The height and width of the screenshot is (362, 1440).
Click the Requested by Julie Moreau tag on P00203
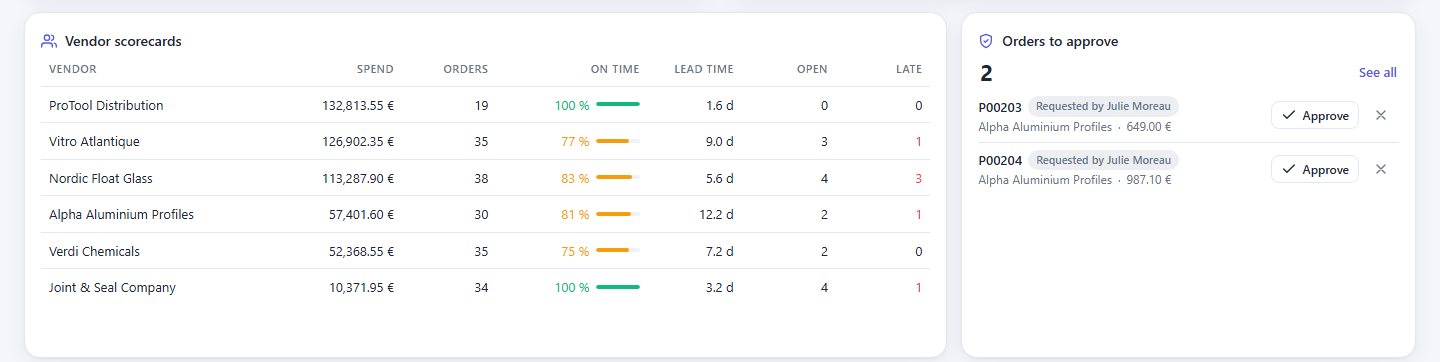pos(1104,106)
